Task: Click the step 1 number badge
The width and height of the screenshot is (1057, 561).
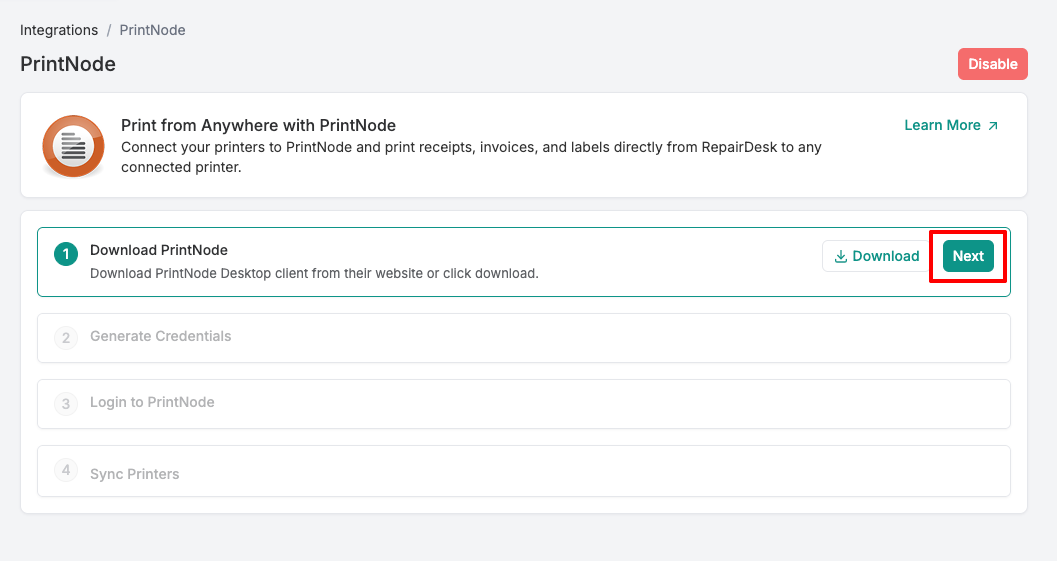Action: tap(66, 255)
